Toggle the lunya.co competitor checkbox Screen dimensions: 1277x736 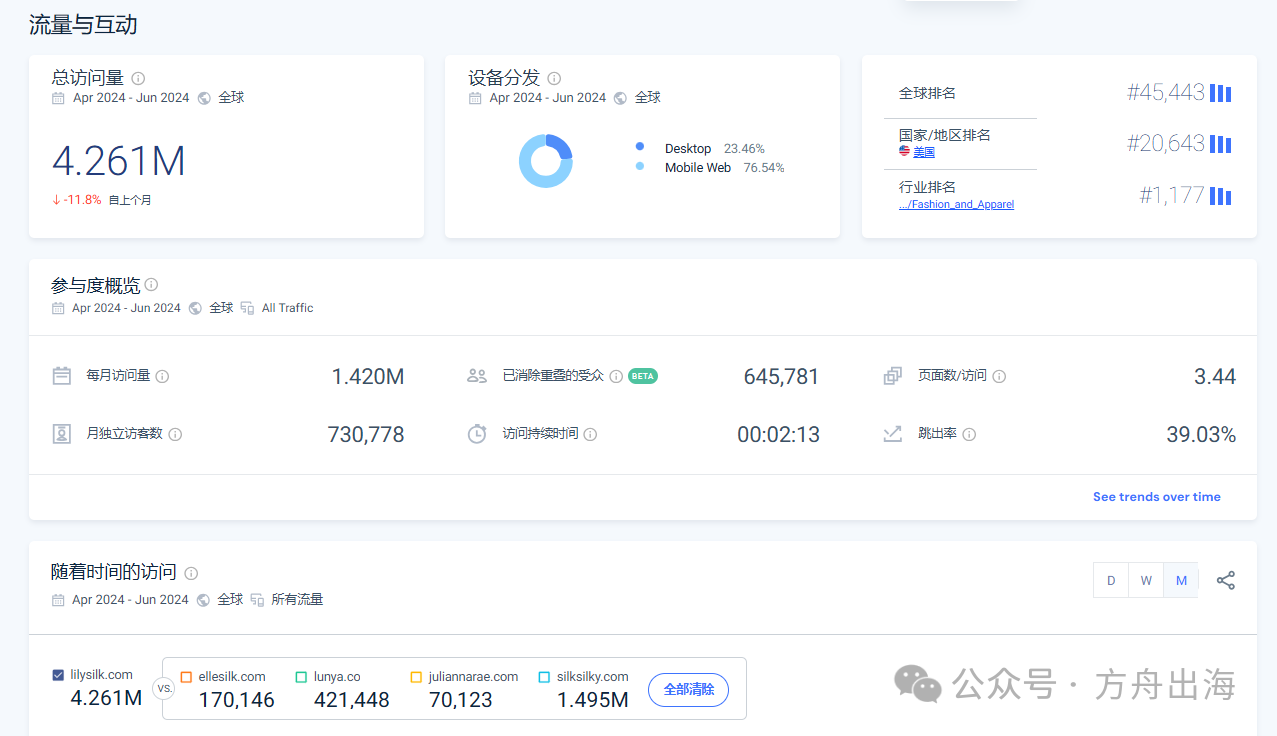tap(301, 677)
